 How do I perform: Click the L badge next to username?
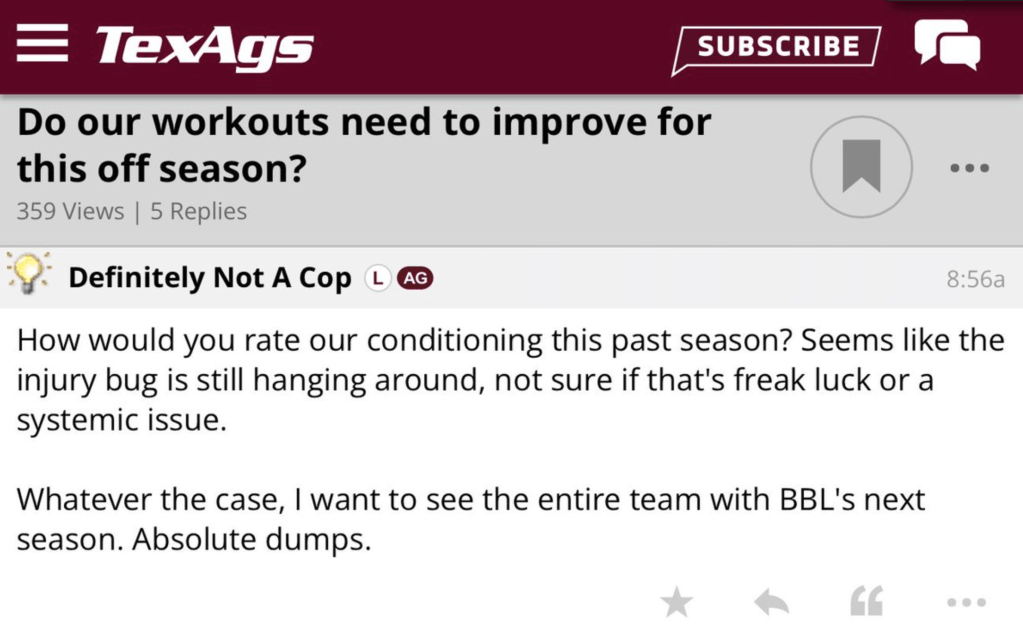click(376, 278)
